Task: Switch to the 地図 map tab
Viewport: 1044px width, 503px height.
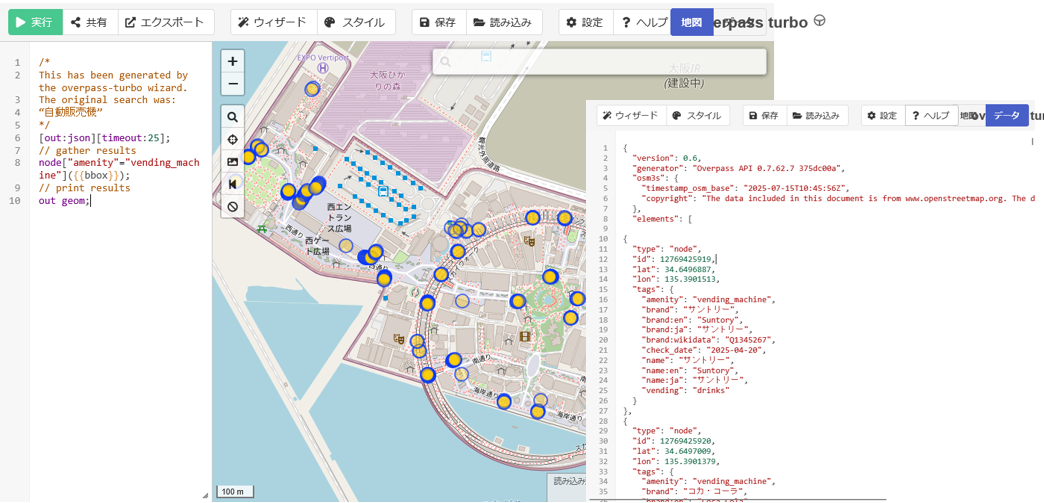Action: [x=692, y=22]
